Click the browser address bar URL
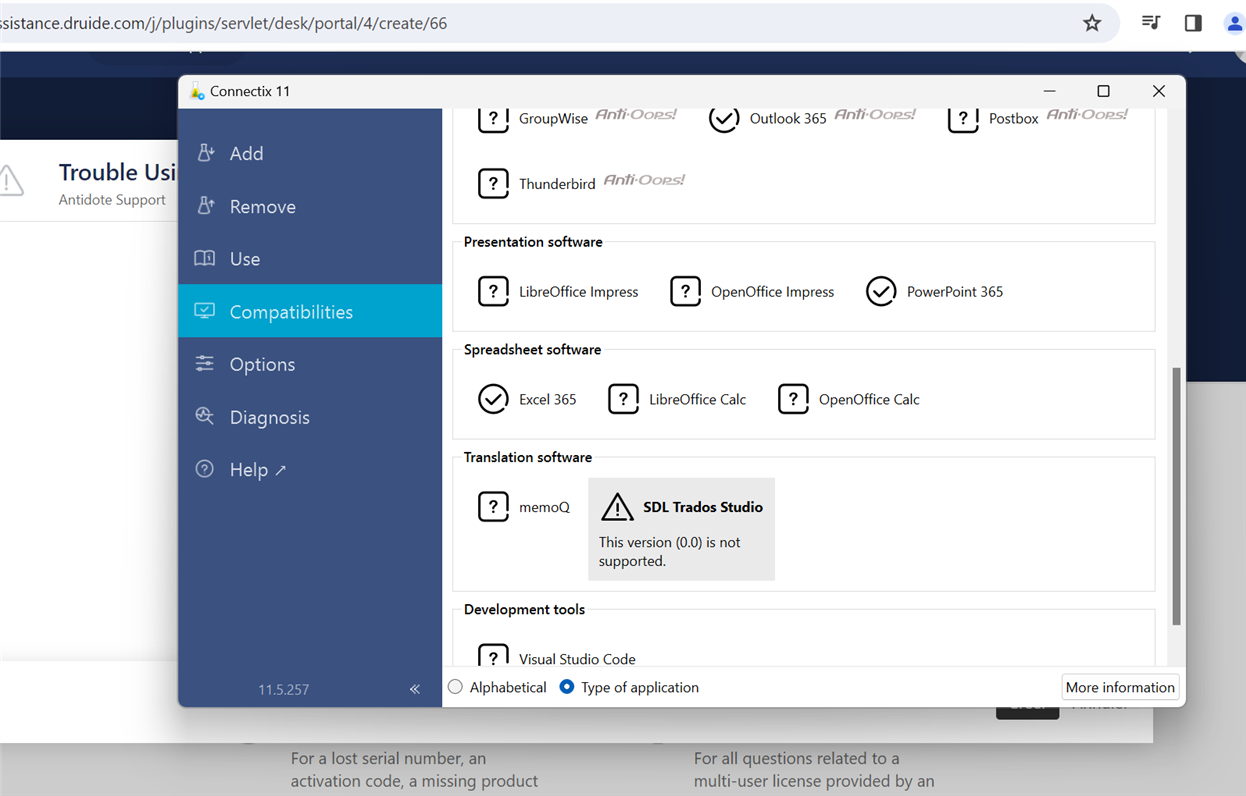This screenshot has width=1246, height=796. 223,23
